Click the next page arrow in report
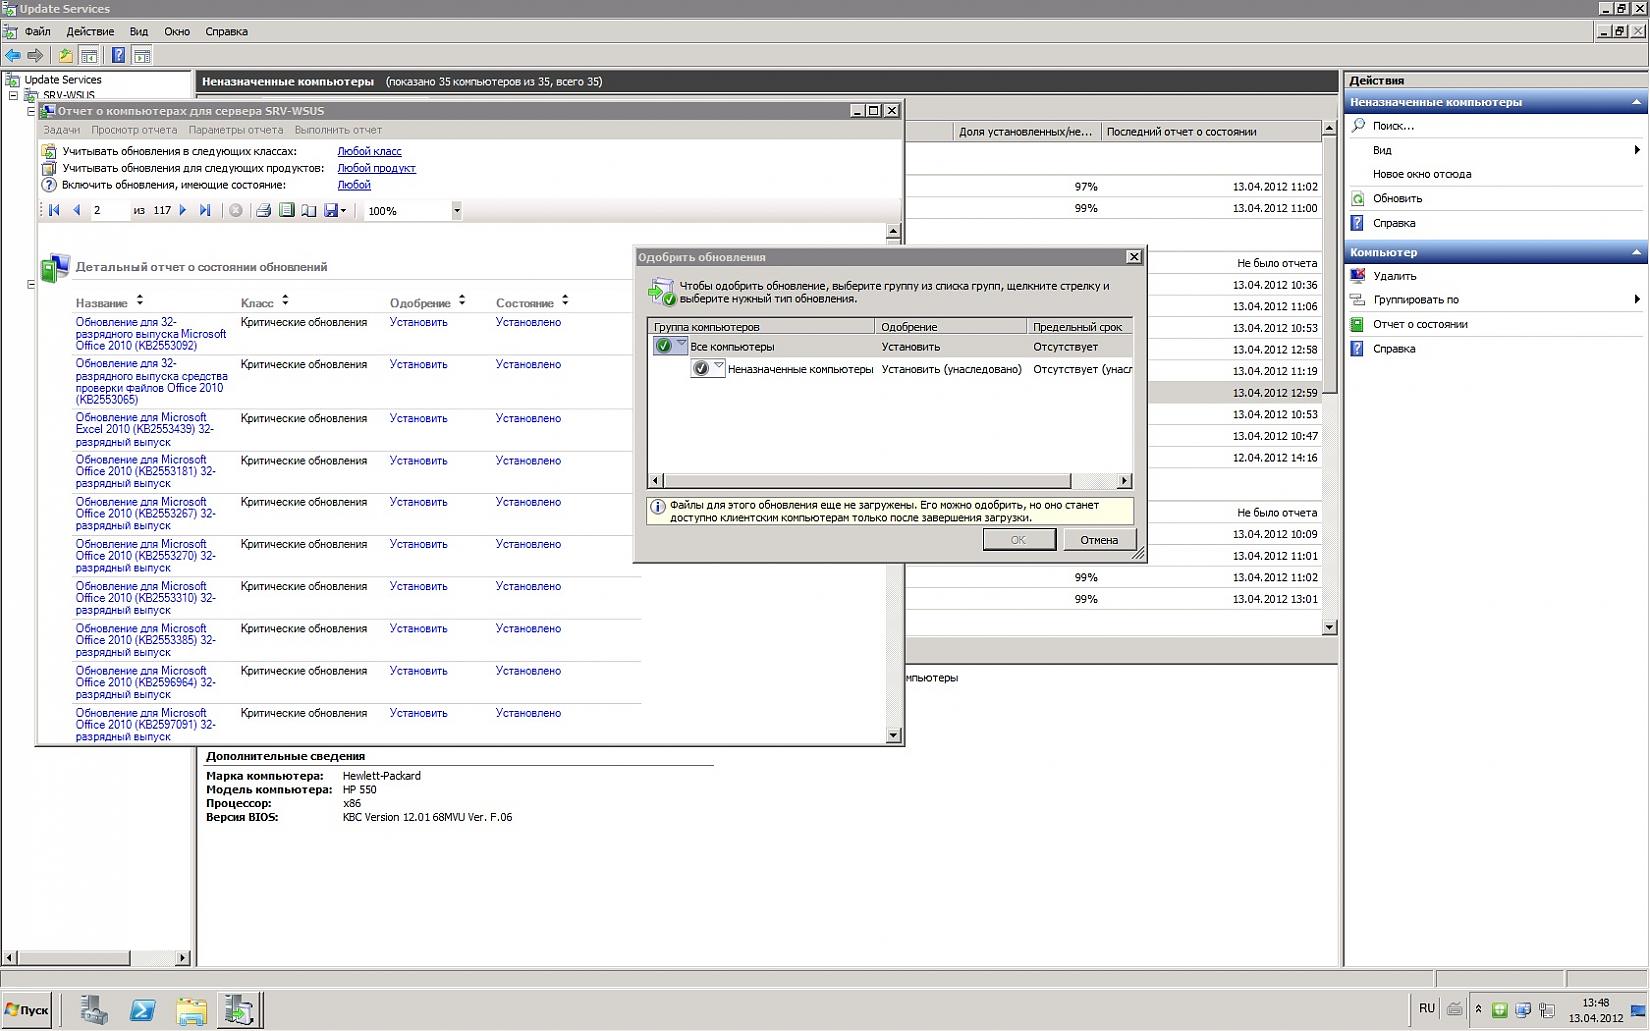The image size is (1650, 1031). coord(183,210)
